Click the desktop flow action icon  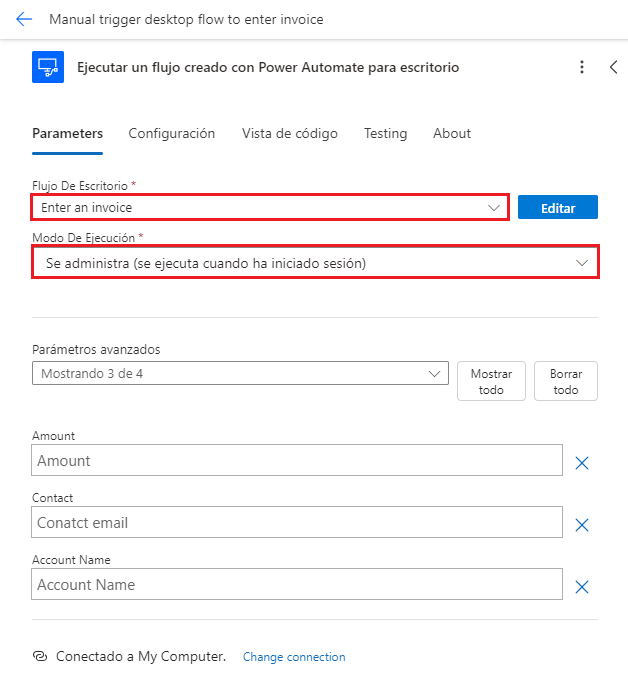48,67
